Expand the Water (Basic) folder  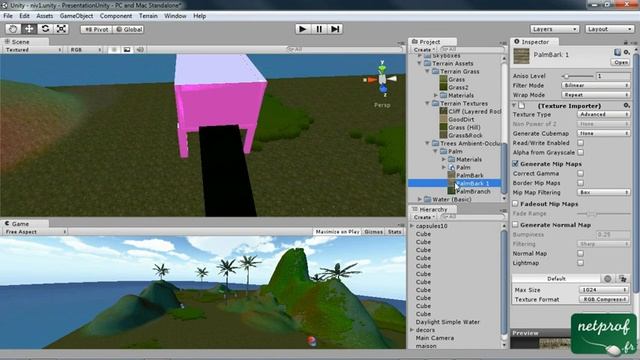pos(420,199)
